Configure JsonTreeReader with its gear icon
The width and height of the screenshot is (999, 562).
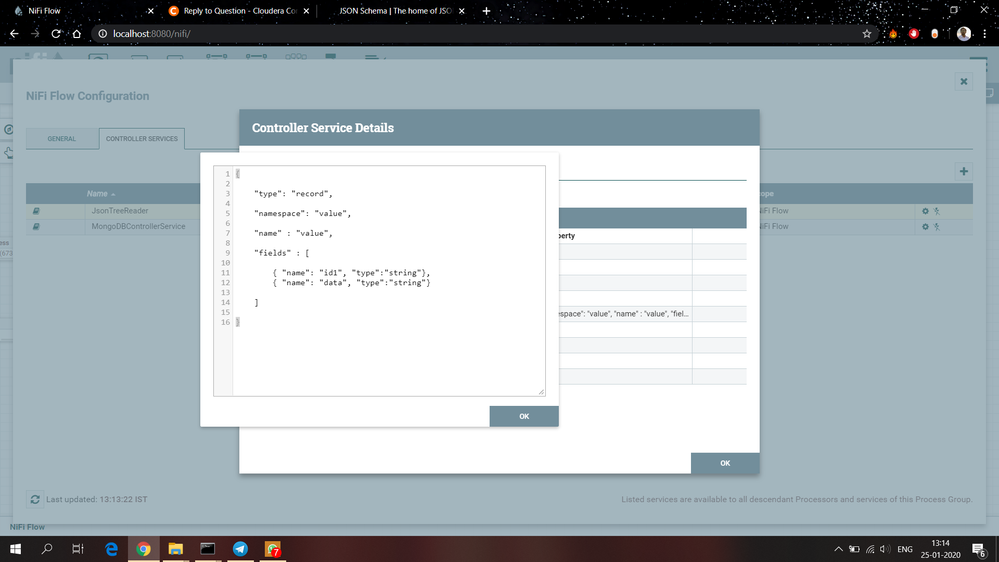pyautogui.click(x=925, y=211)
